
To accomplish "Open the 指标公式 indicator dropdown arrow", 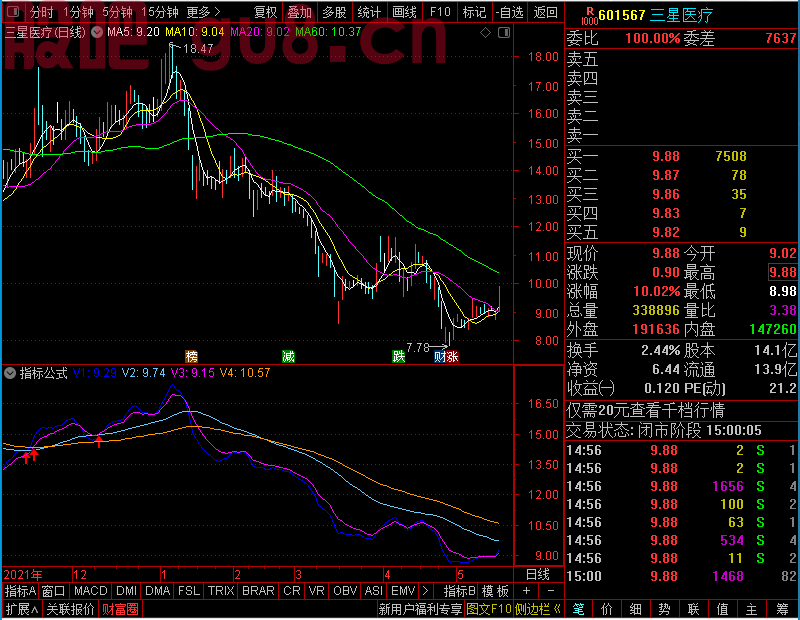I will coord(10,373).
